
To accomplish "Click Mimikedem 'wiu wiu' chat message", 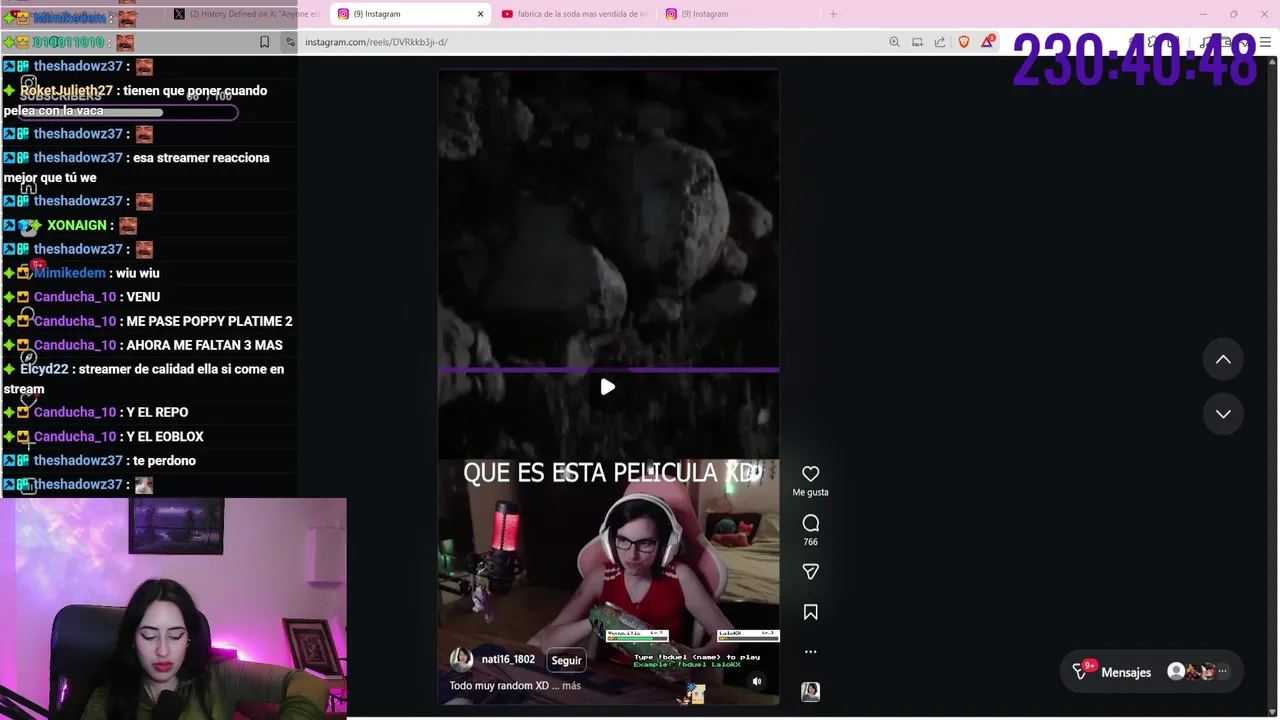I will click(138, 273).
